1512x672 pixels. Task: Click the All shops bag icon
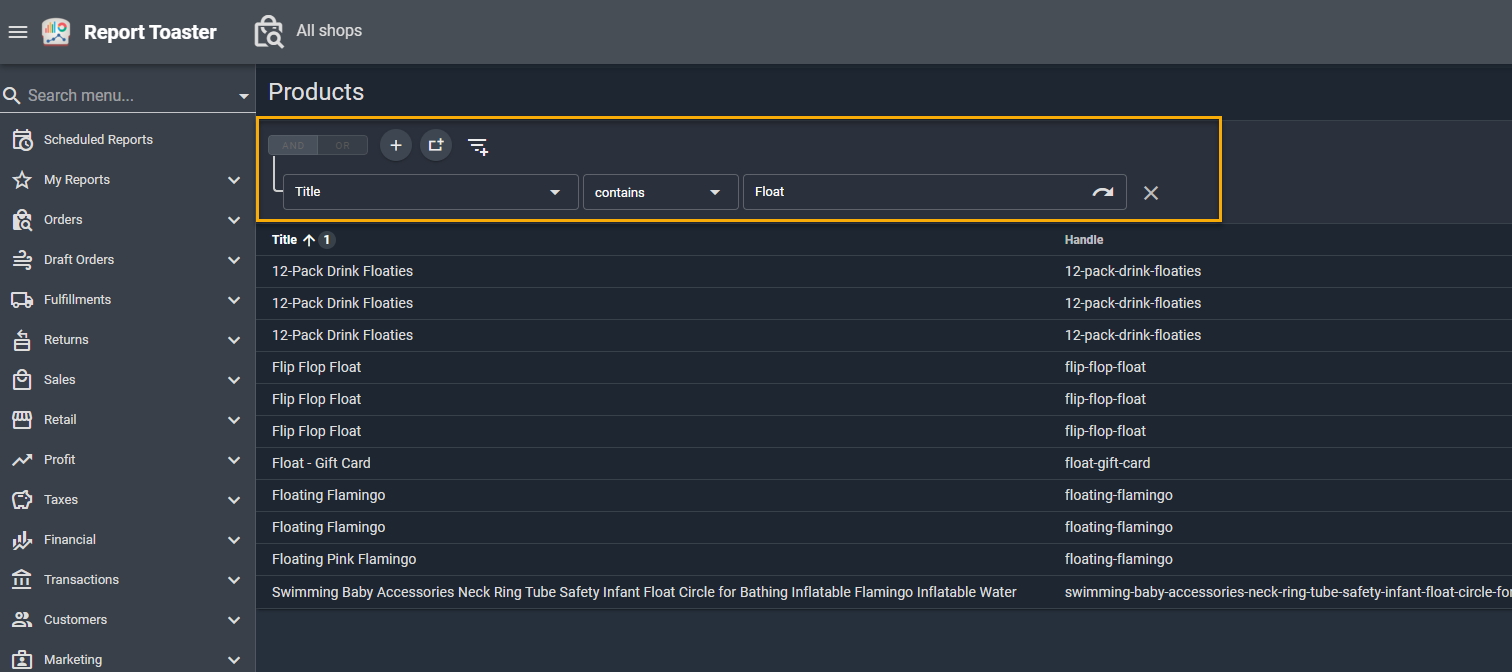pyautogui.click(x=269, y=32)
